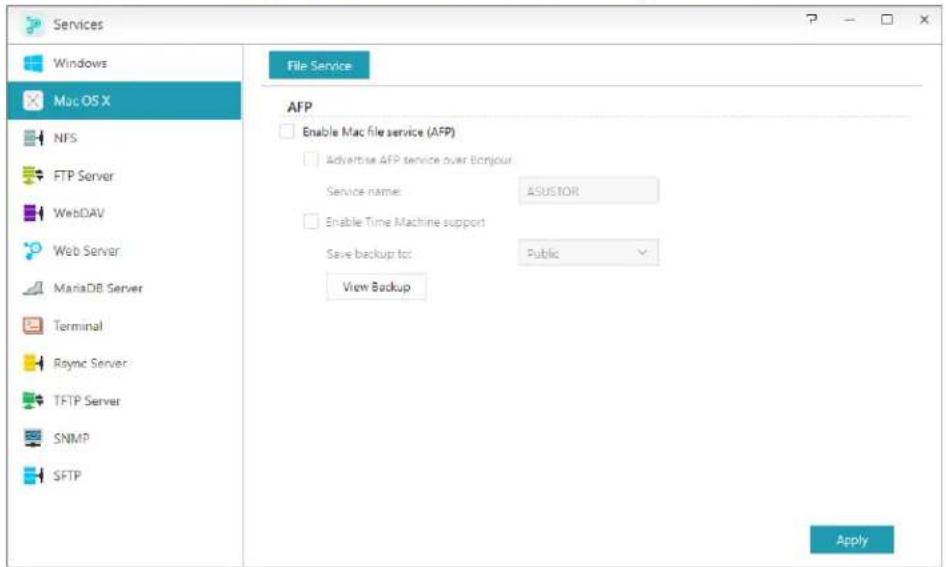946x567 pixels.
Task: Open the SFTP label
Action: pyautogui.click(x=66, y=476)
